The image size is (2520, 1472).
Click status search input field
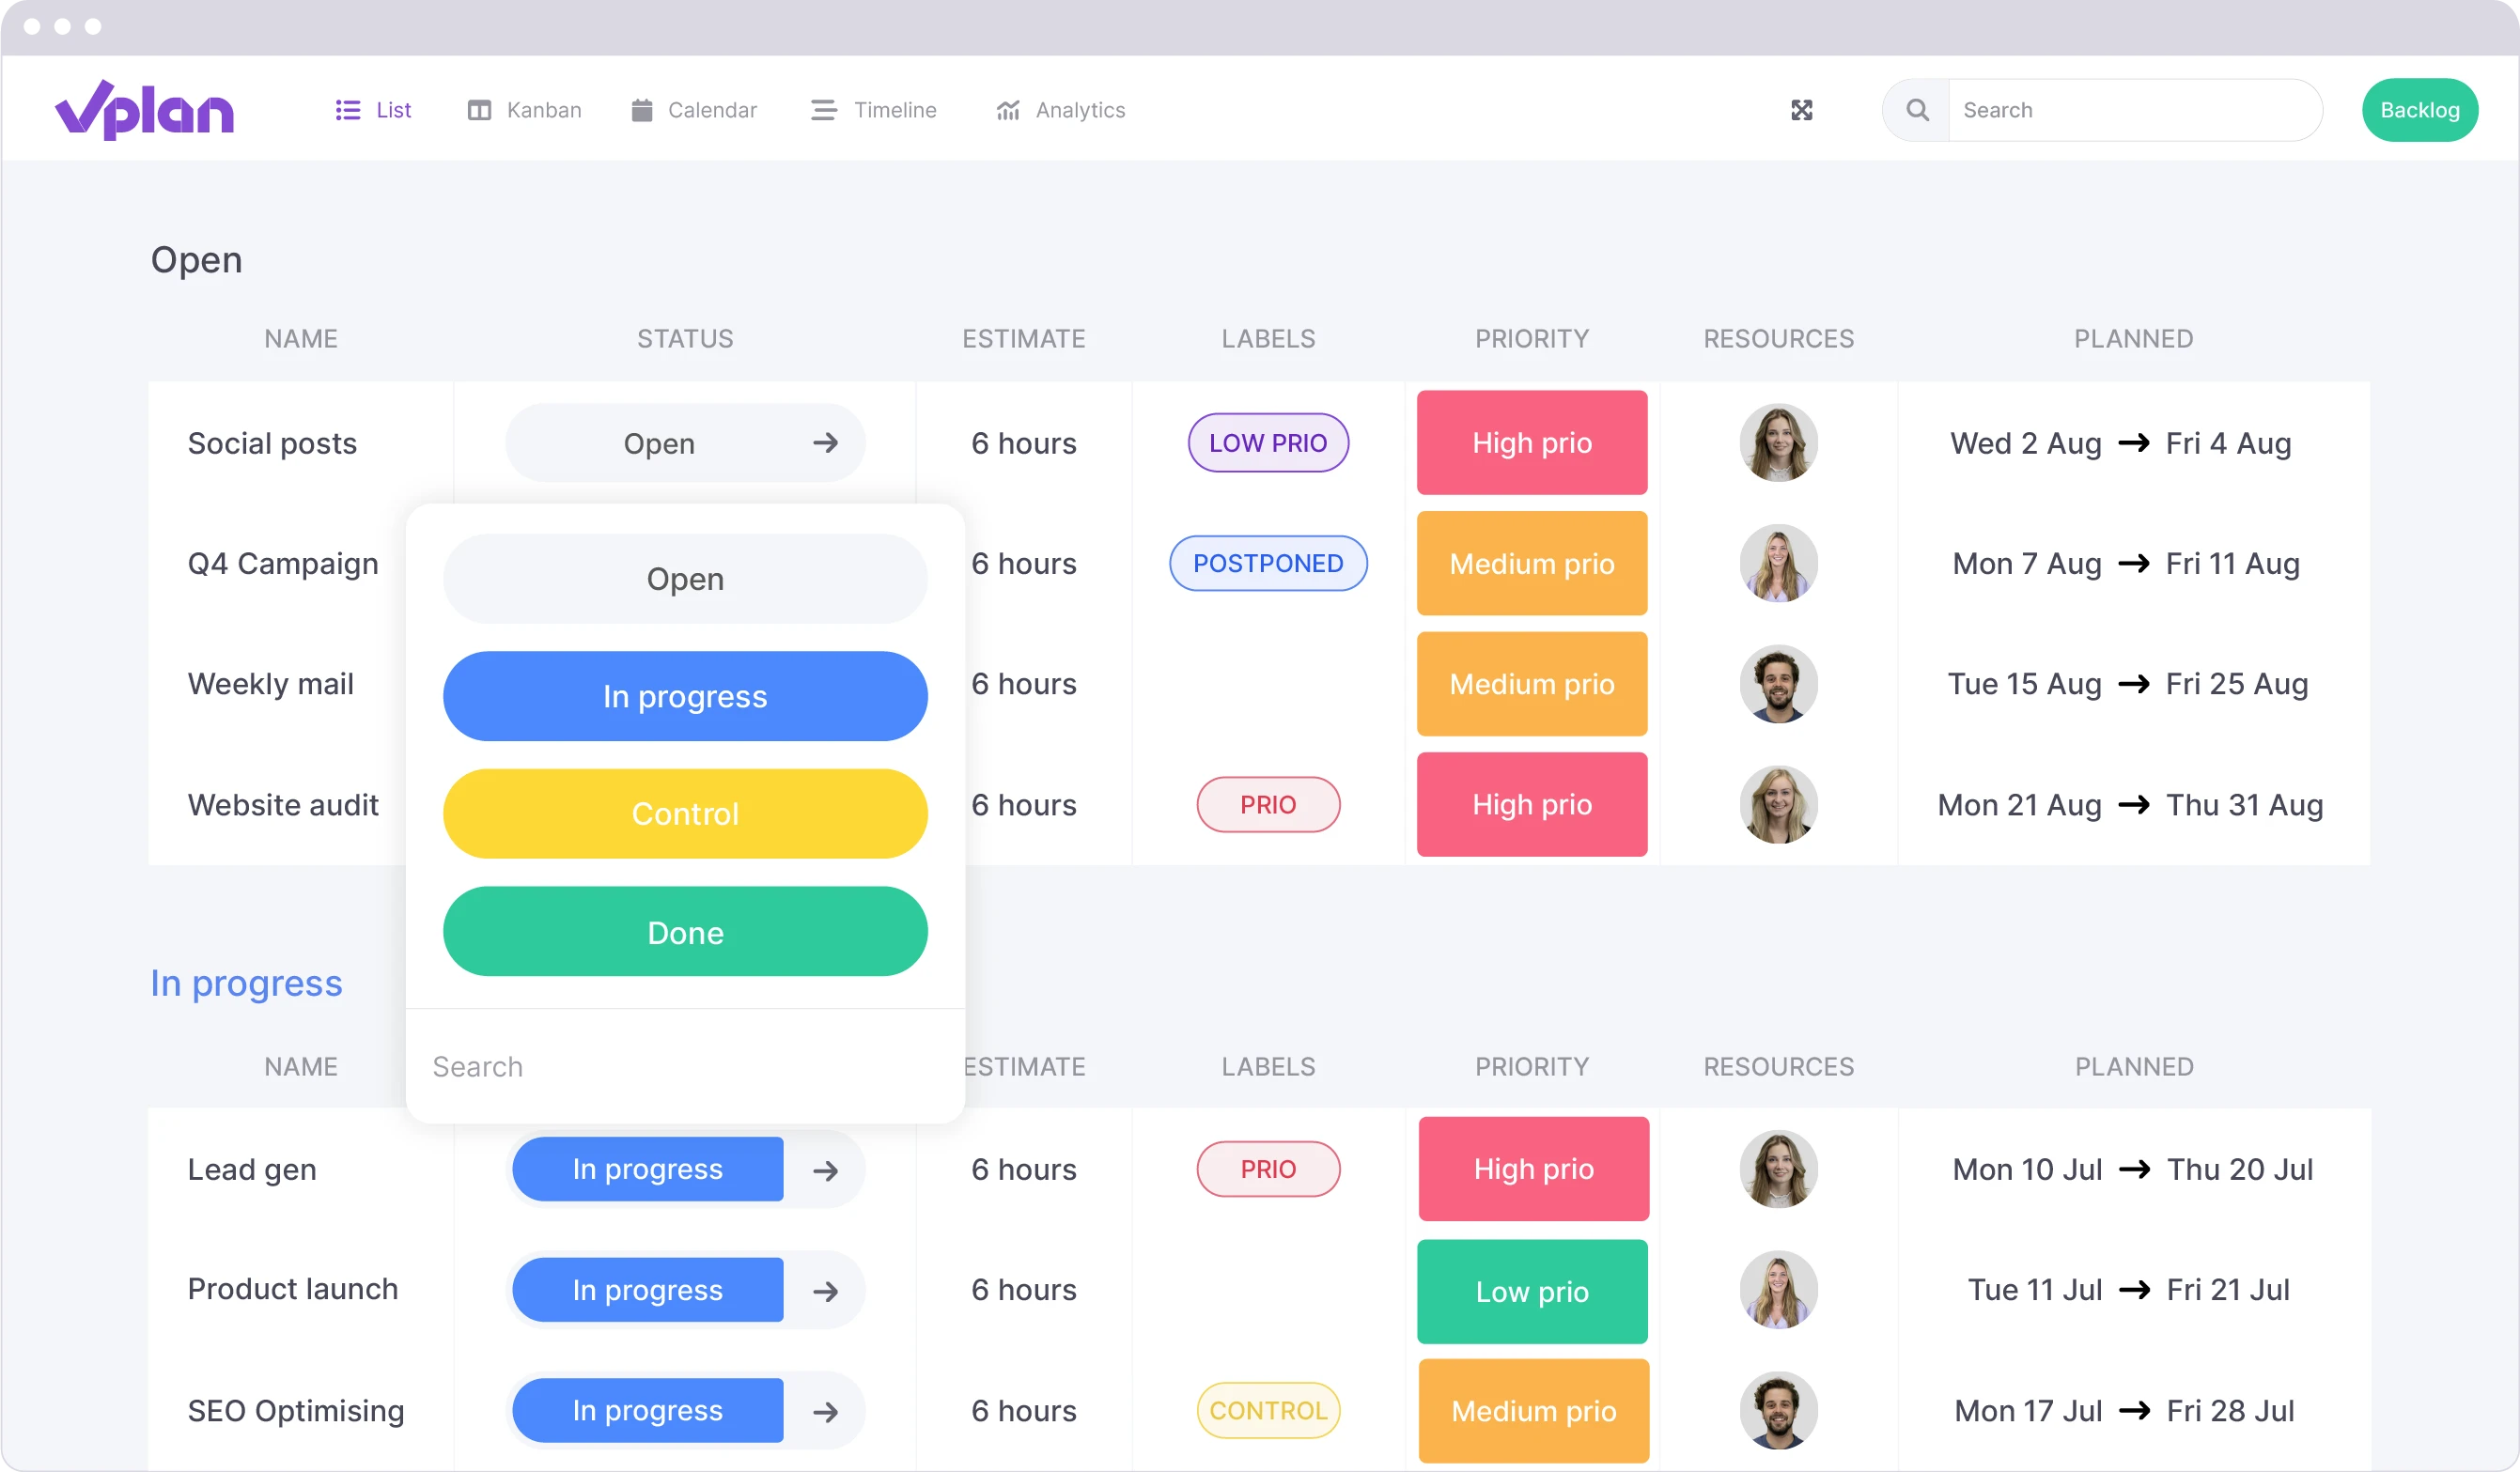point(685,1065)
